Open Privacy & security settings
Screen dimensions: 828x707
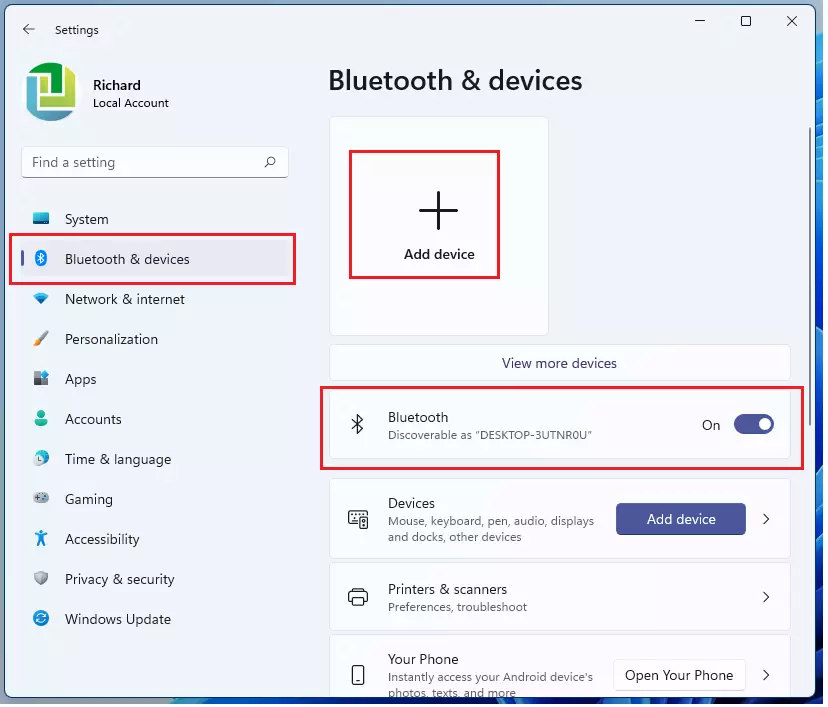[155, 580]
